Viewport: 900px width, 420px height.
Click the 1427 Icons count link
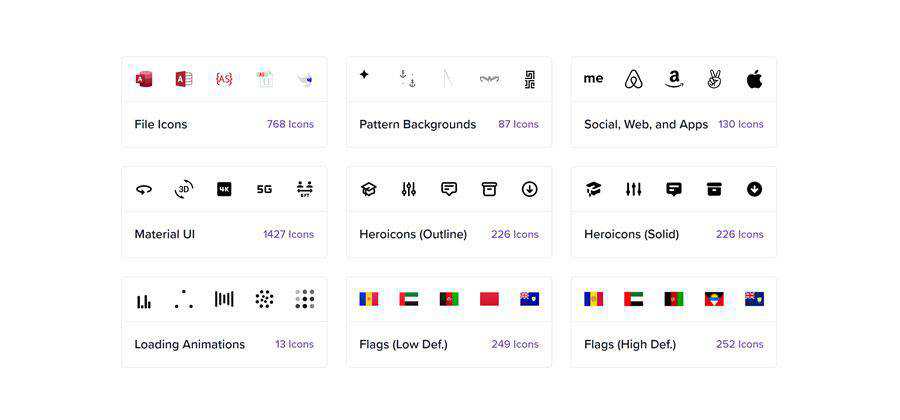click(x=288, y=235)
